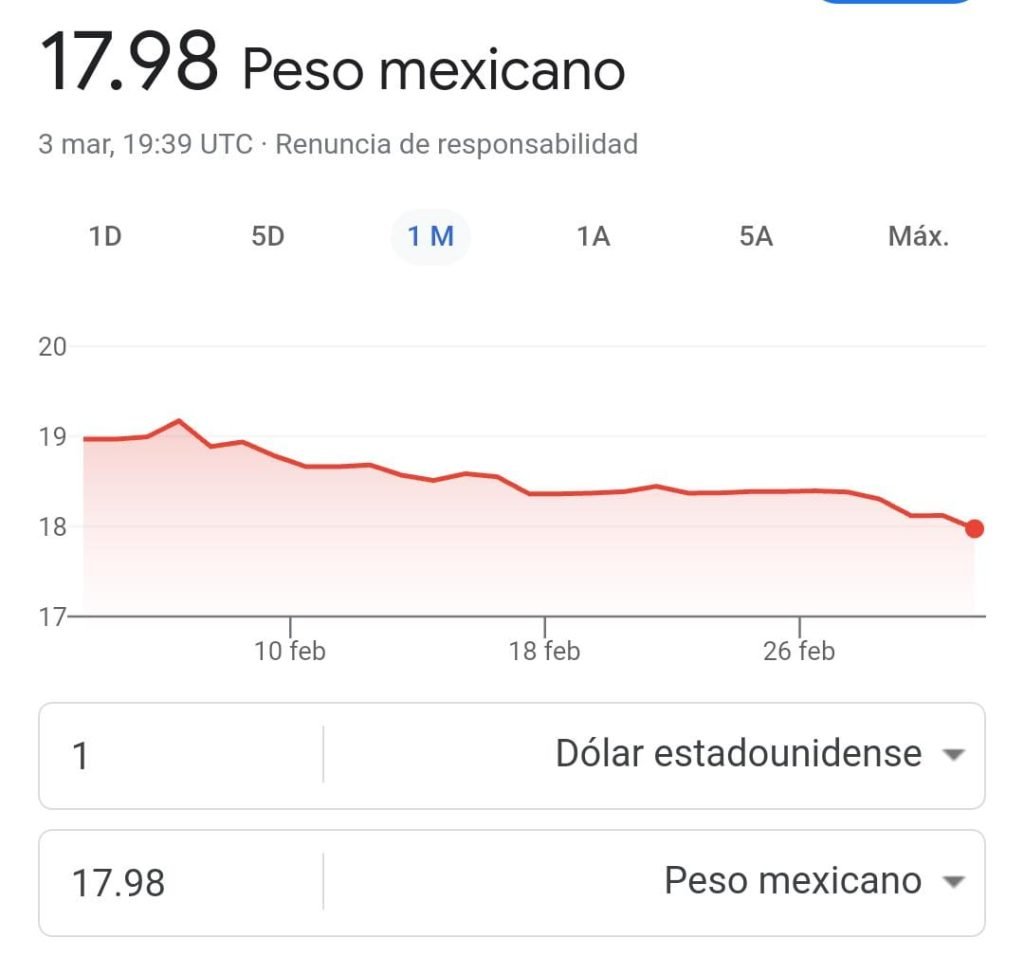Open the Peso mexicano selector in converter
The width and height of the screenshot is (1024, 957).
pos(792,881)
